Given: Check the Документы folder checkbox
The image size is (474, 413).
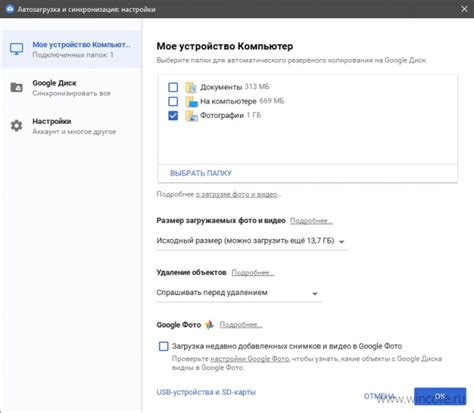Looking at the screenshot, I should point(173,87).
